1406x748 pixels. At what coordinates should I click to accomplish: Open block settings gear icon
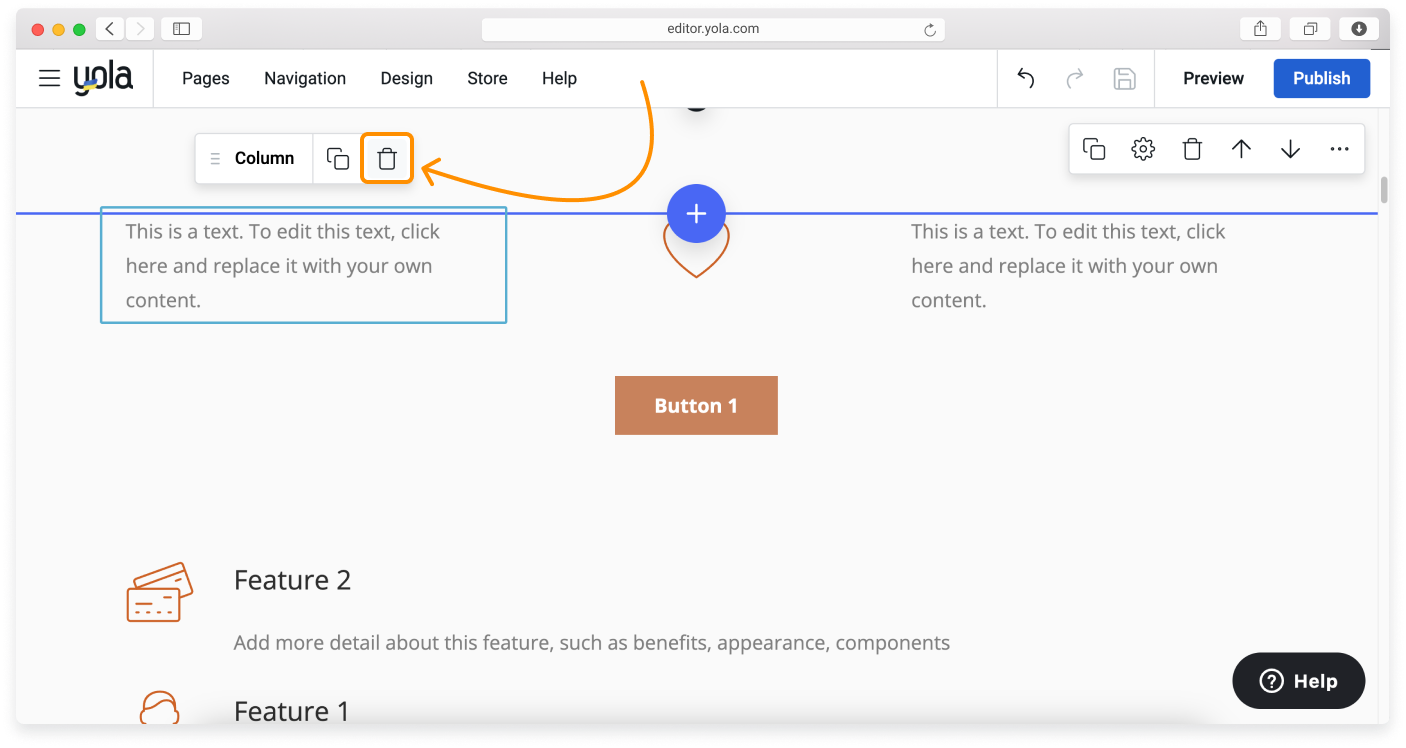click(1143, 150)
